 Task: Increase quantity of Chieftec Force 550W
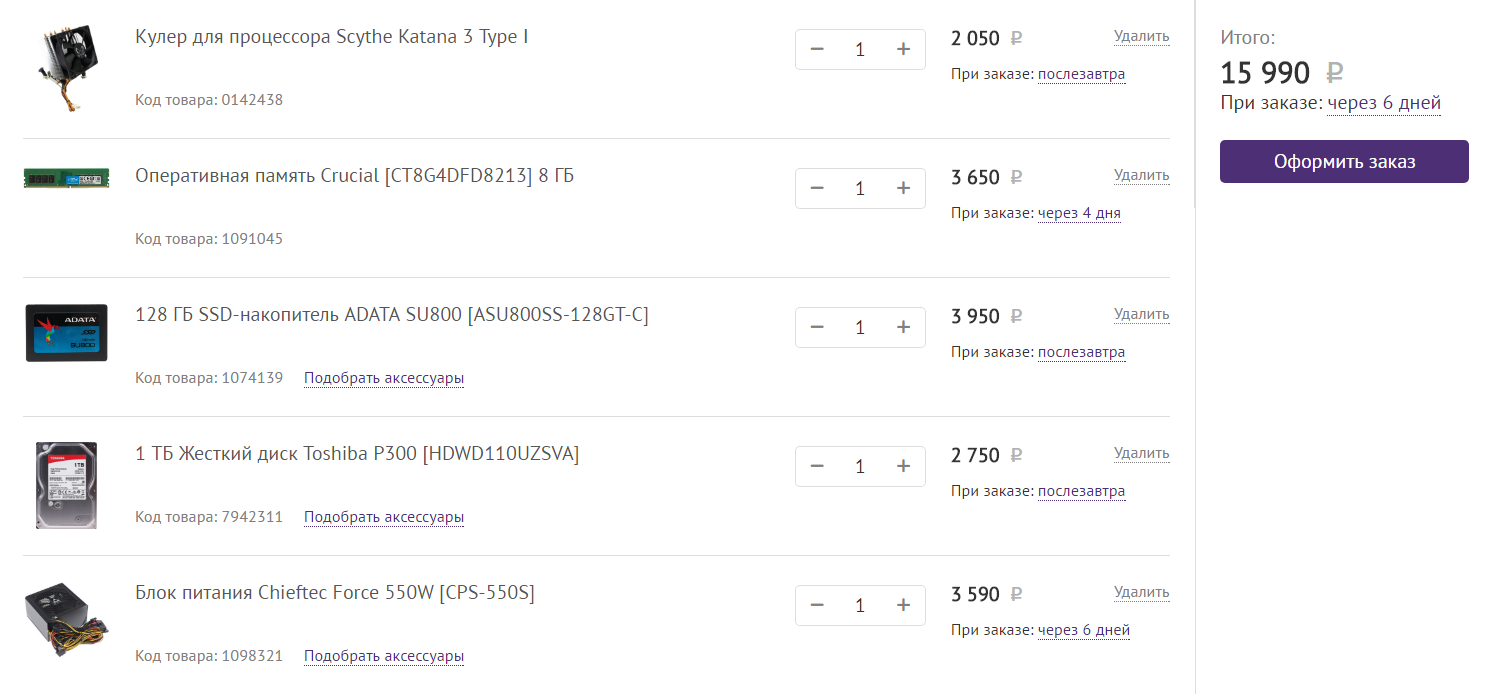(903, 605)
